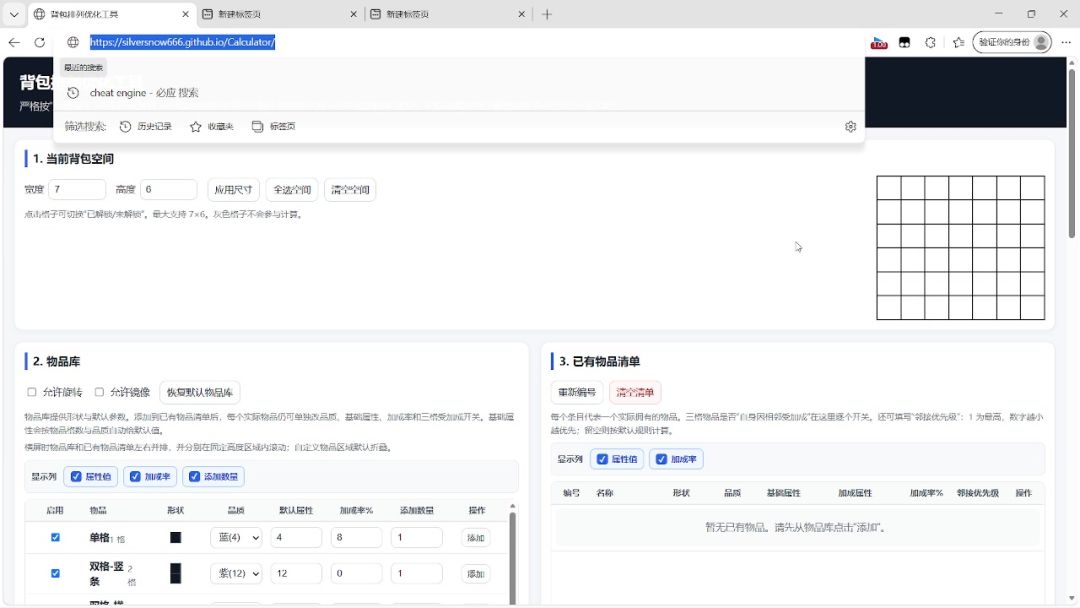Click 双格-竖条 bonus rate field showing 0
The image size is (1080, 608).
click(357, 573)
